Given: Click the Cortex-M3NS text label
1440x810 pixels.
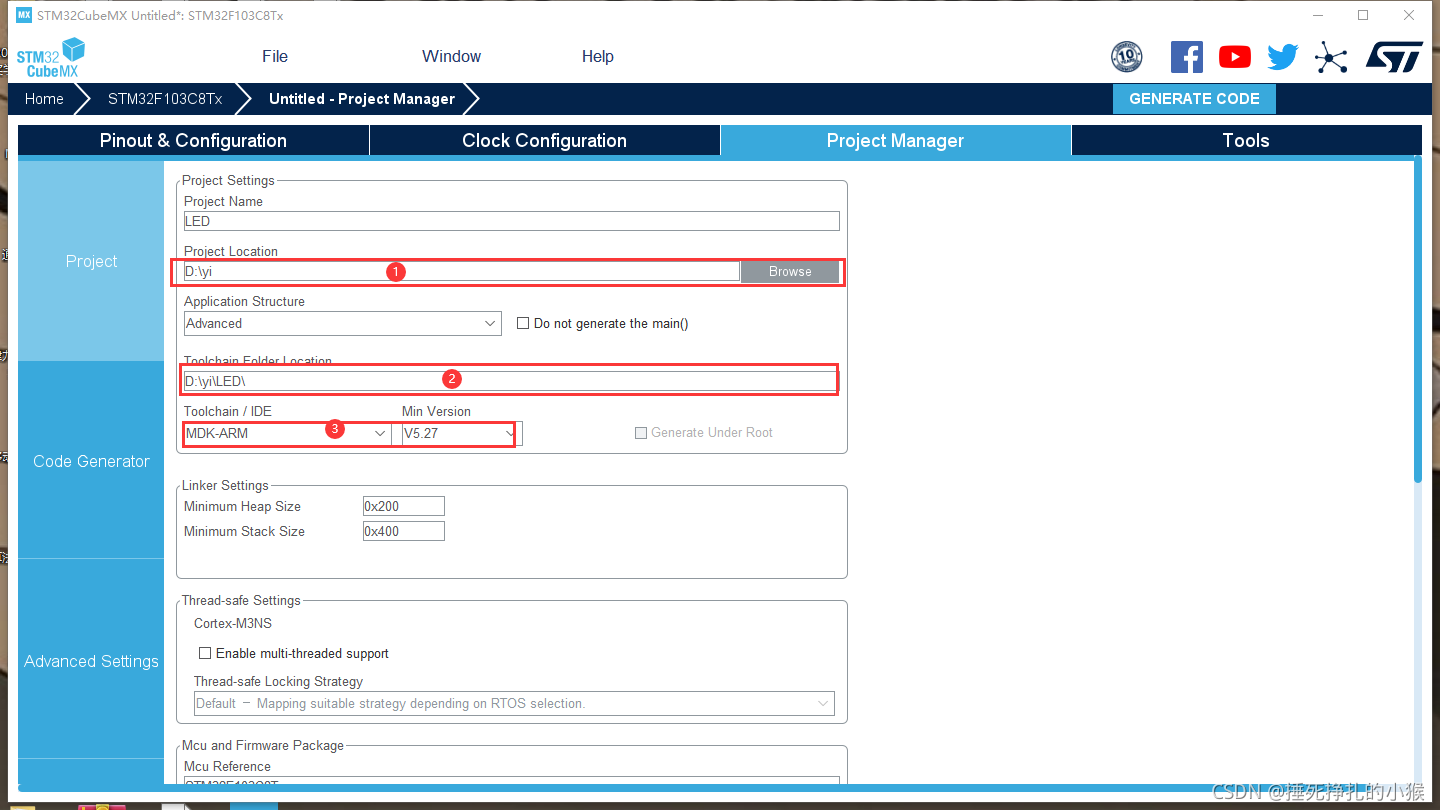Looking at the screenshot, I should 233,623.
